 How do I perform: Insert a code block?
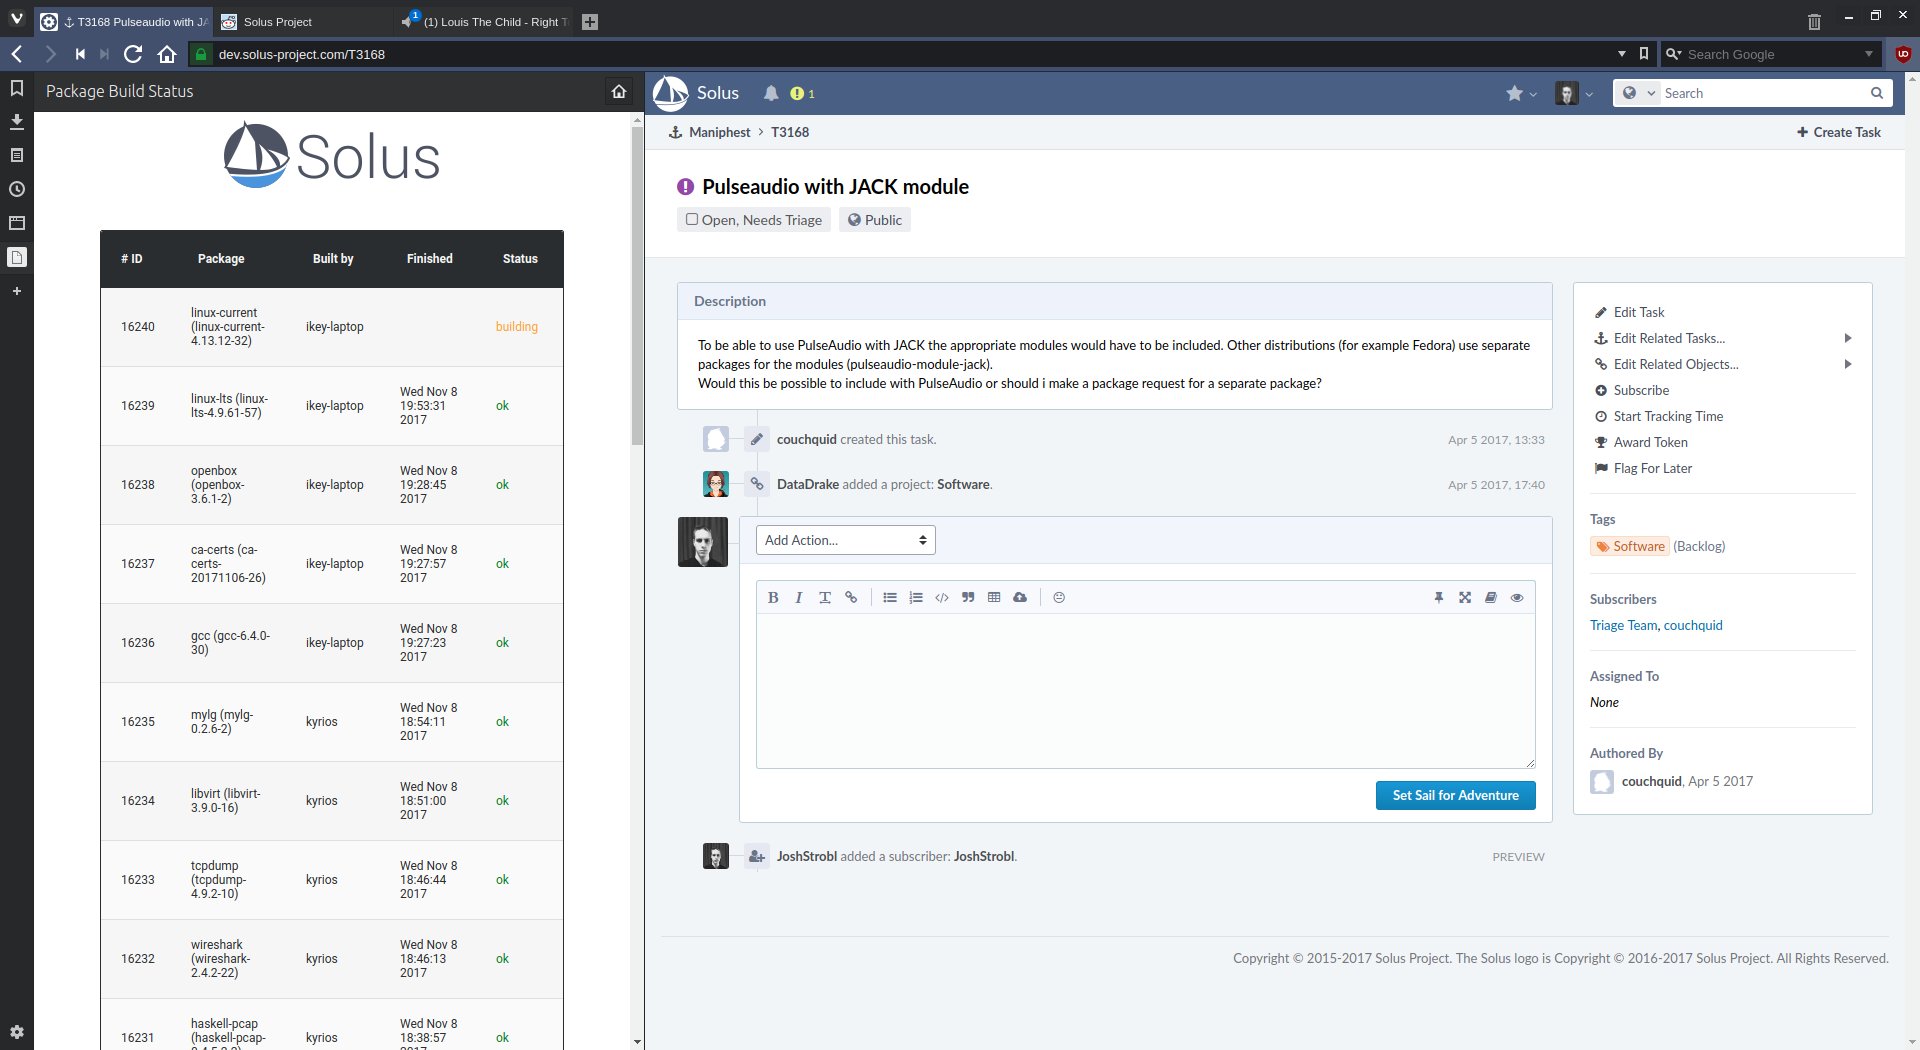pyautogui.click(x=942, y=597)
